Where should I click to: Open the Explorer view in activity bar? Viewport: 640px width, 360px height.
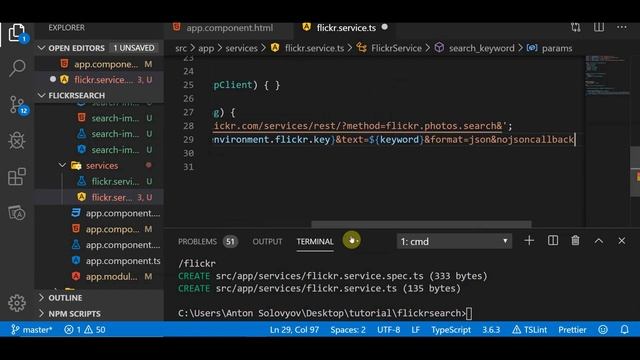(17, 33)
